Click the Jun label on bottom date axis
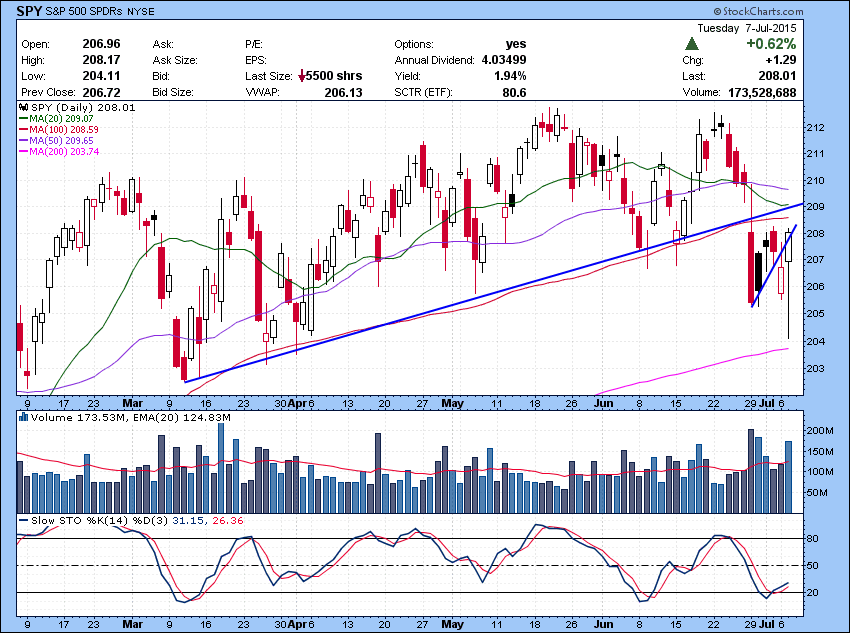This screenshot has width=850, height=633. (x=603, y=624)
